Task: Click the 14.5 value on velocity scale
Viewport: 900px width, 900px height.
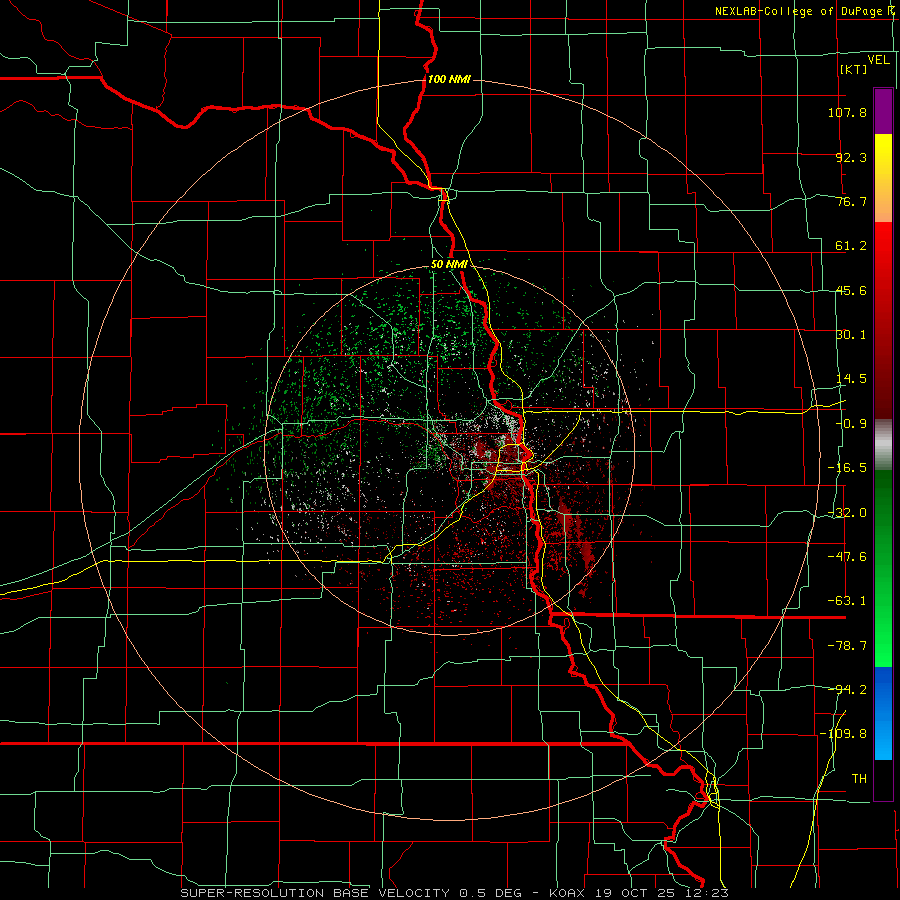Action: [851, 379]
